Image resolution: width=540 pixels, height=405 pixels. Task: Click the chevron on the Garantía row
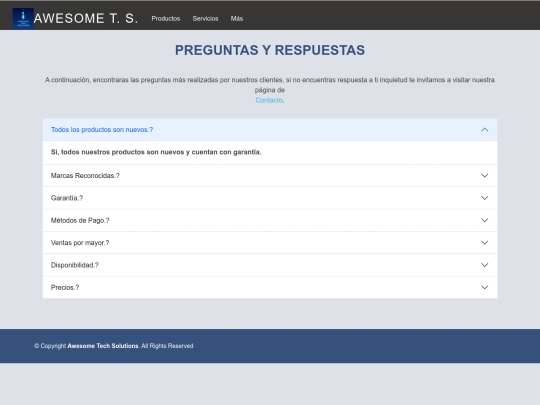click(x=484, y=198)
